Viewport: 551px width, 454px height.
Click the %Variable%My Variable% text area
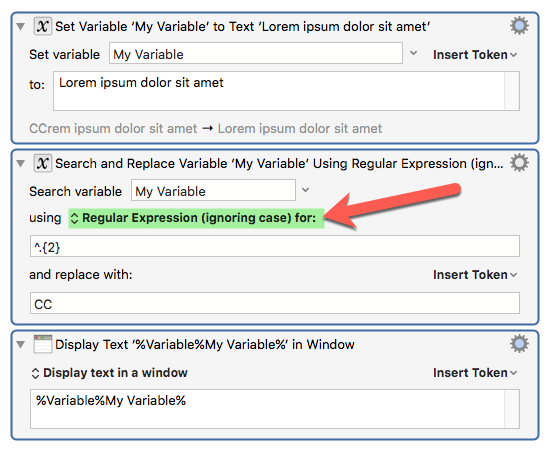(275, 409)
